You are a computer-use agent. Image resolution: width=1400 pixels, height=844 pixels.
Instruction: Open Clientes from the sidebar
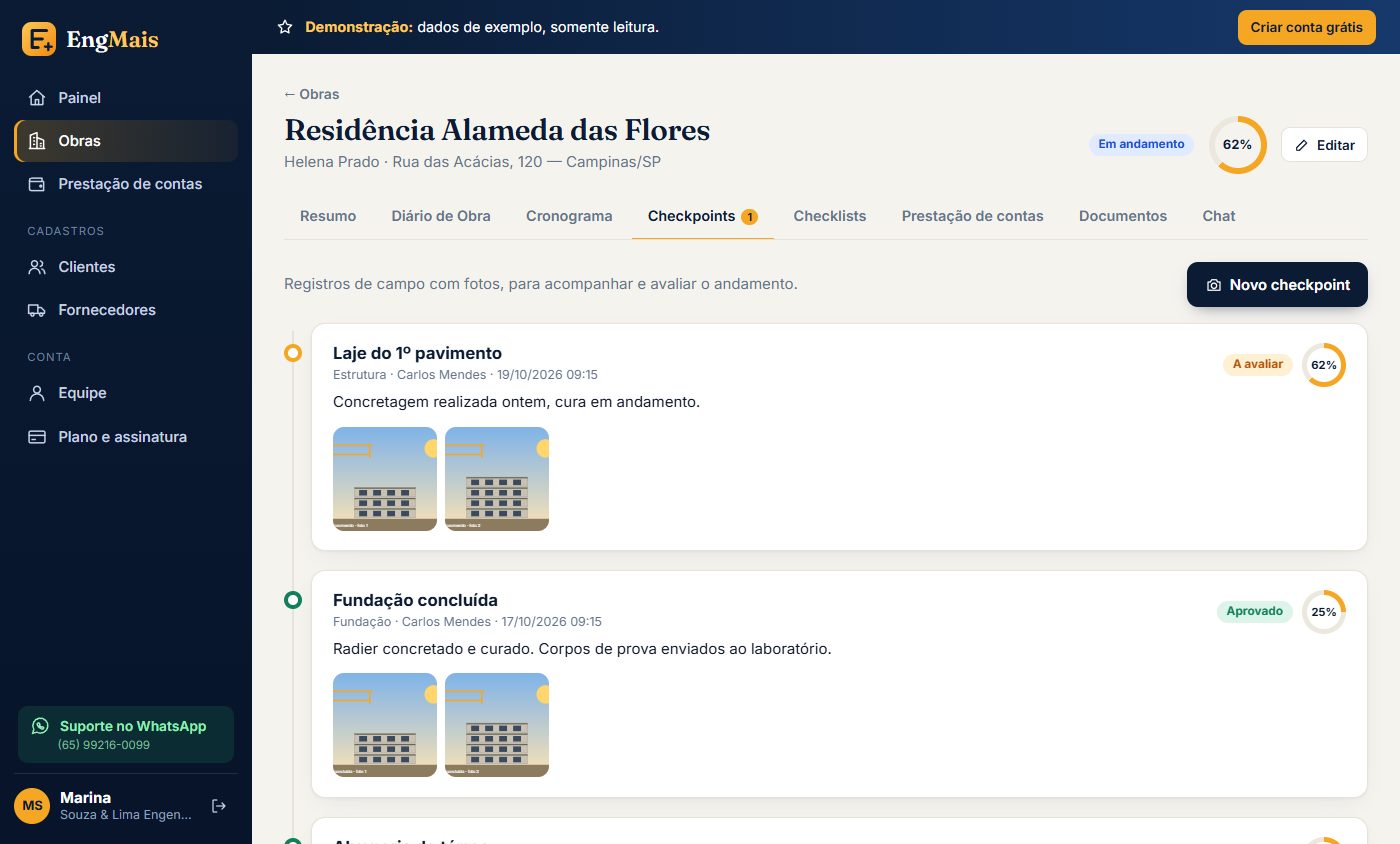126,267
